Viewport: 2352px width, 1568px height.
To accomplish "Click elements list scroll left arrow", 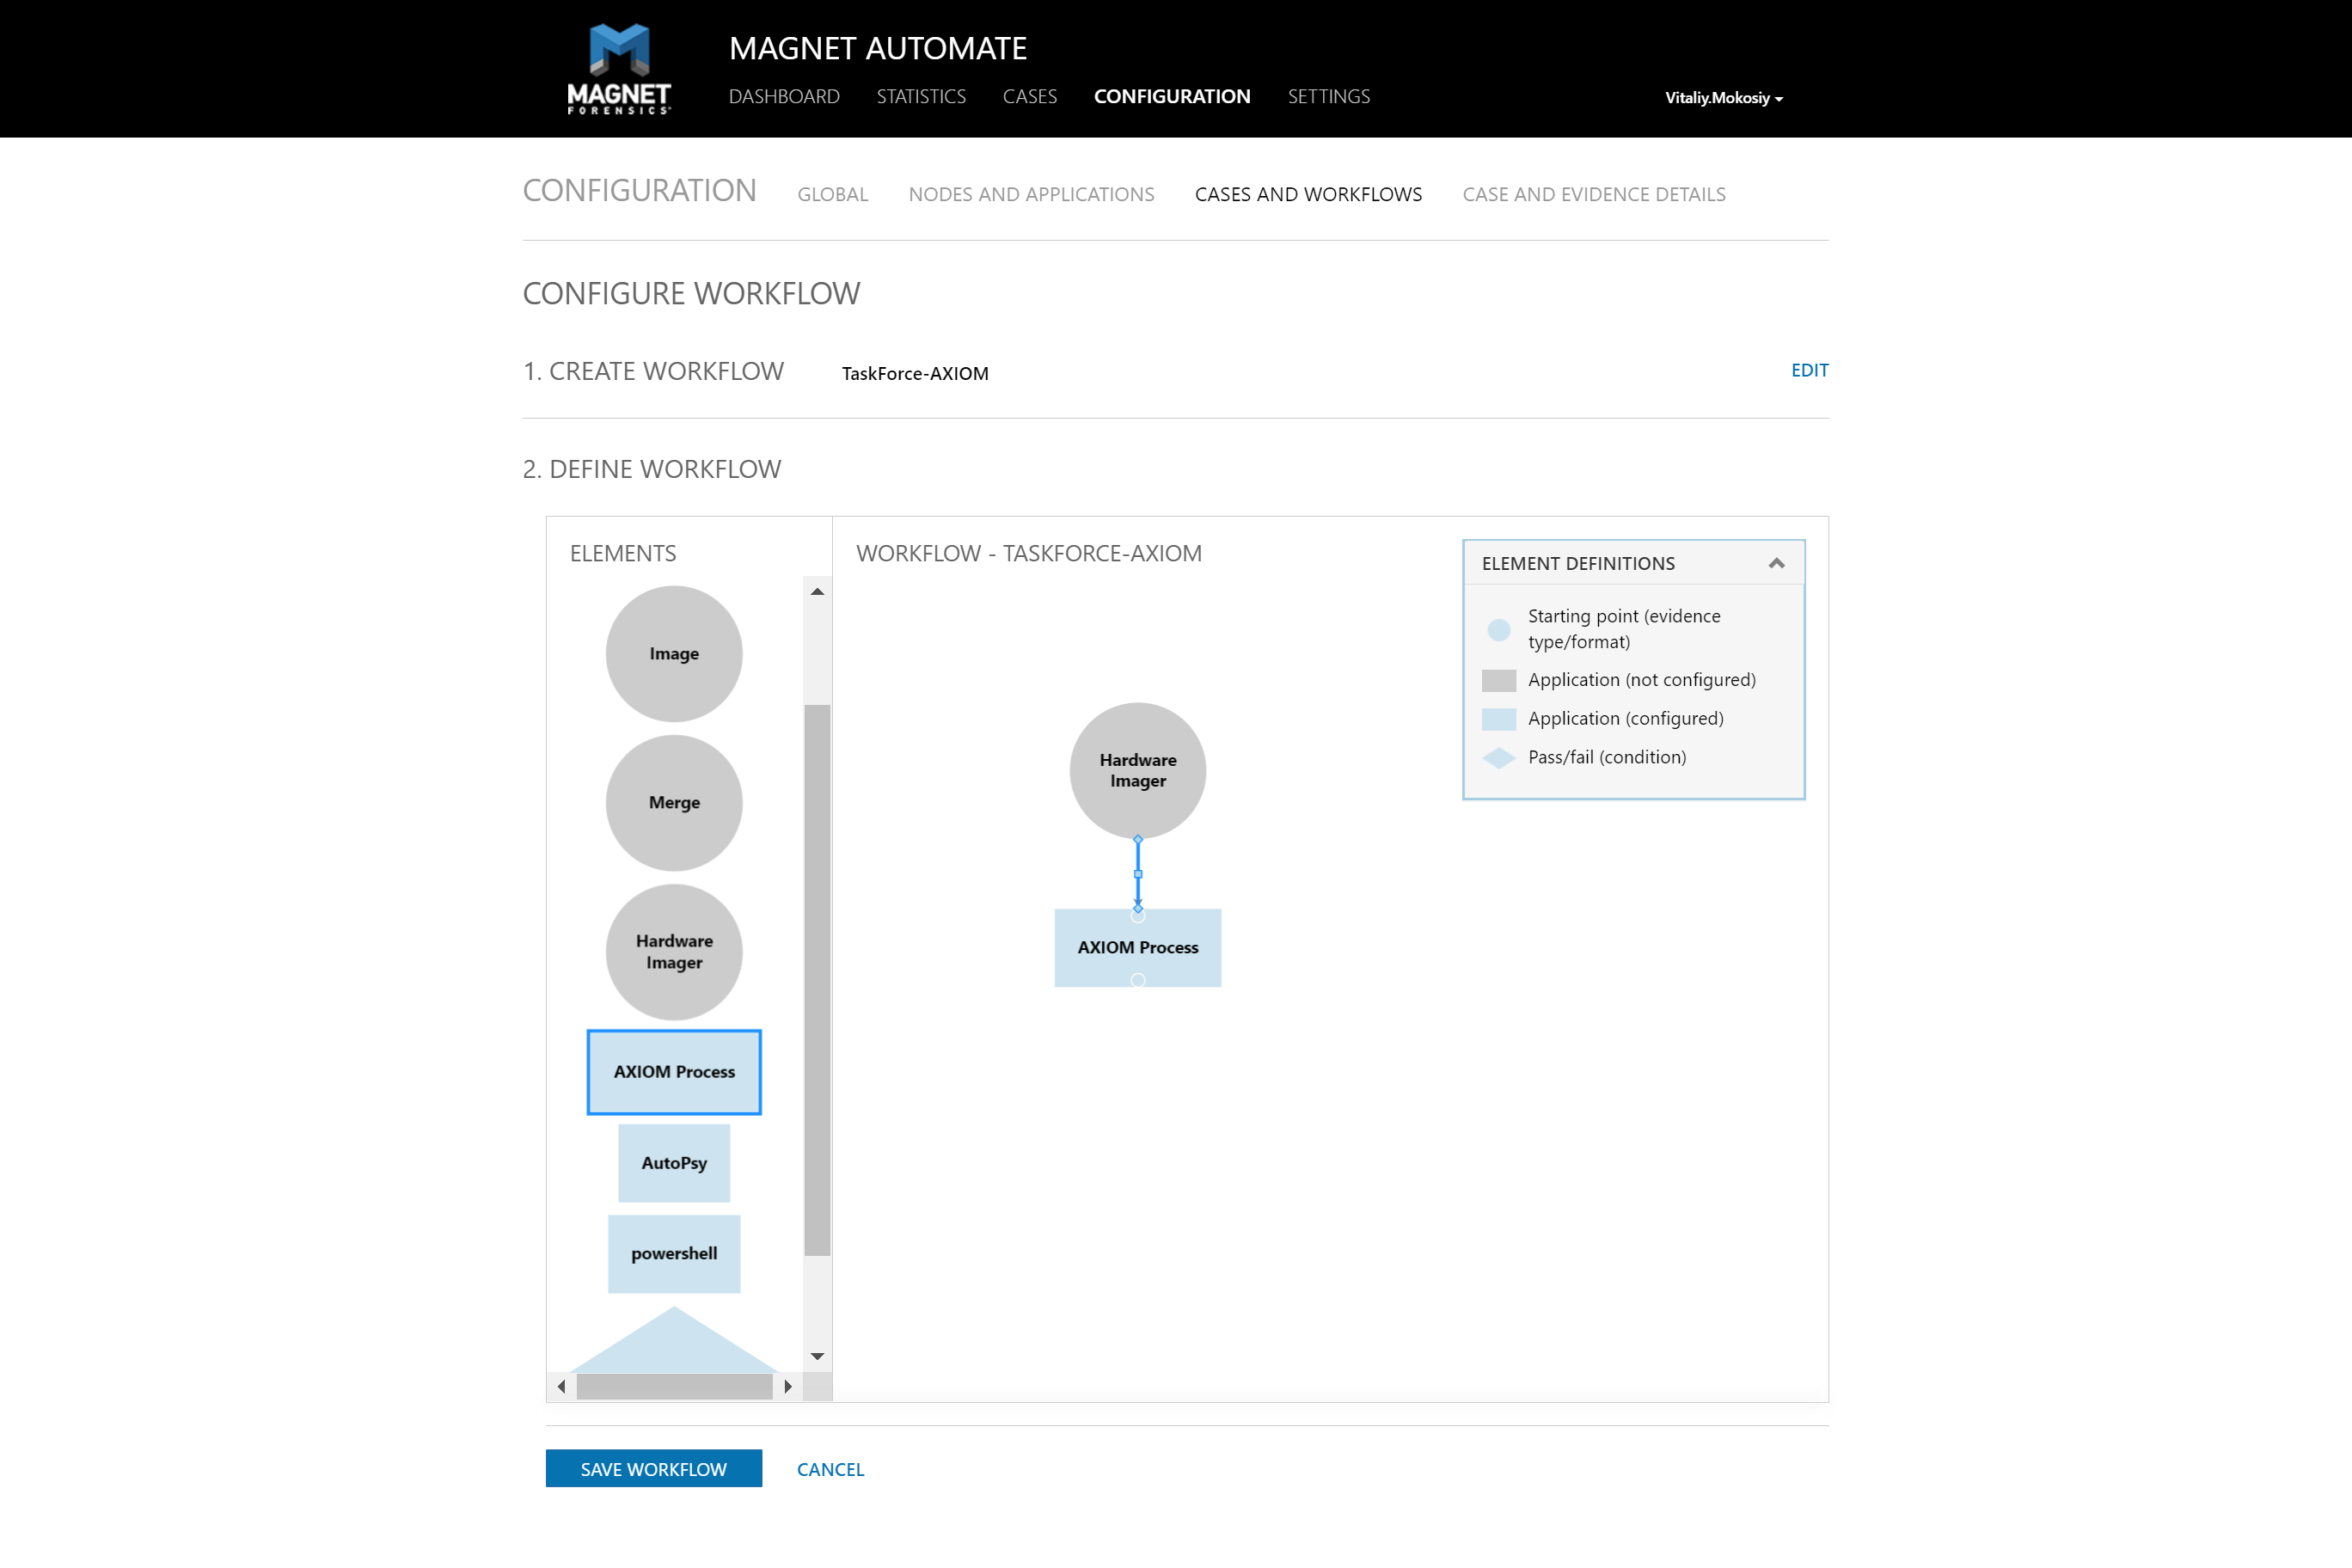I will click(562, 1387).
